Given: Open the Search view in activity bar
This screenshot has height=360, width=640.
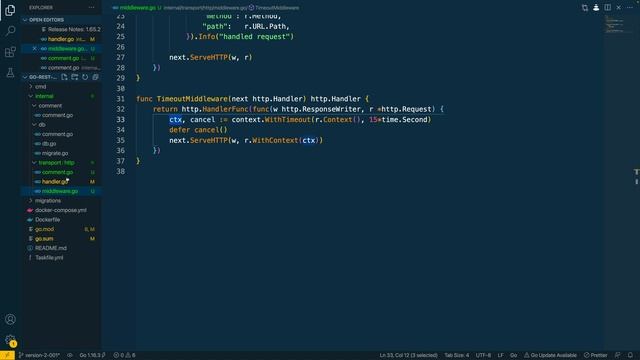Looking at the screenshot, I should pos(10,31).
